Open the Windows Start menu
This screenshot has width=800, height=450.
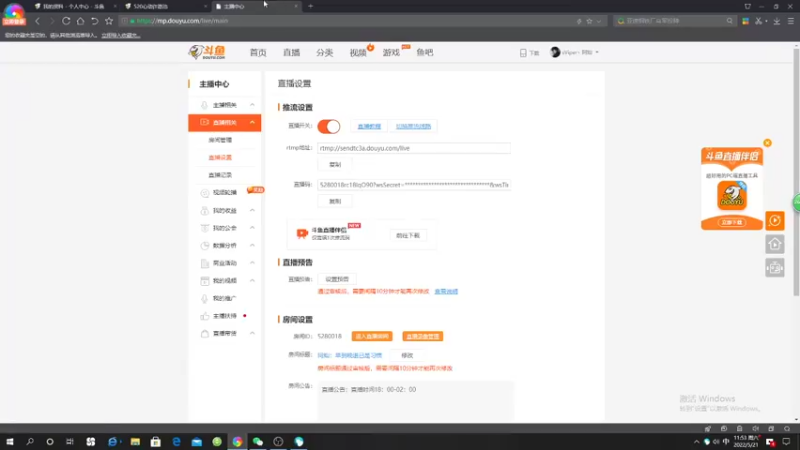pos(10,441)
